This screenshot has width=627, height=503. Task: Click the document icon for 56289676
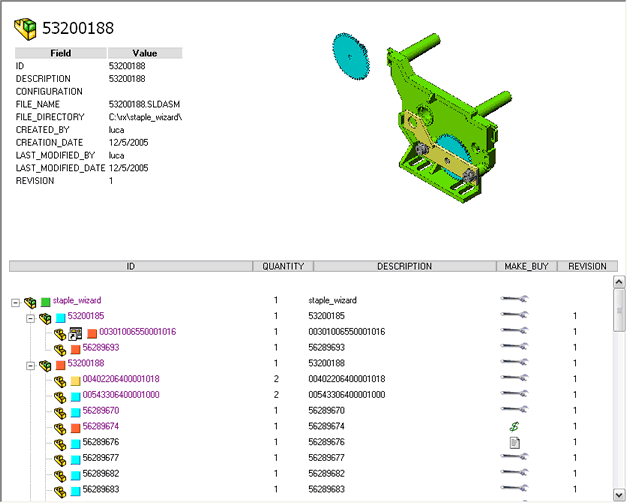(515, 443)
